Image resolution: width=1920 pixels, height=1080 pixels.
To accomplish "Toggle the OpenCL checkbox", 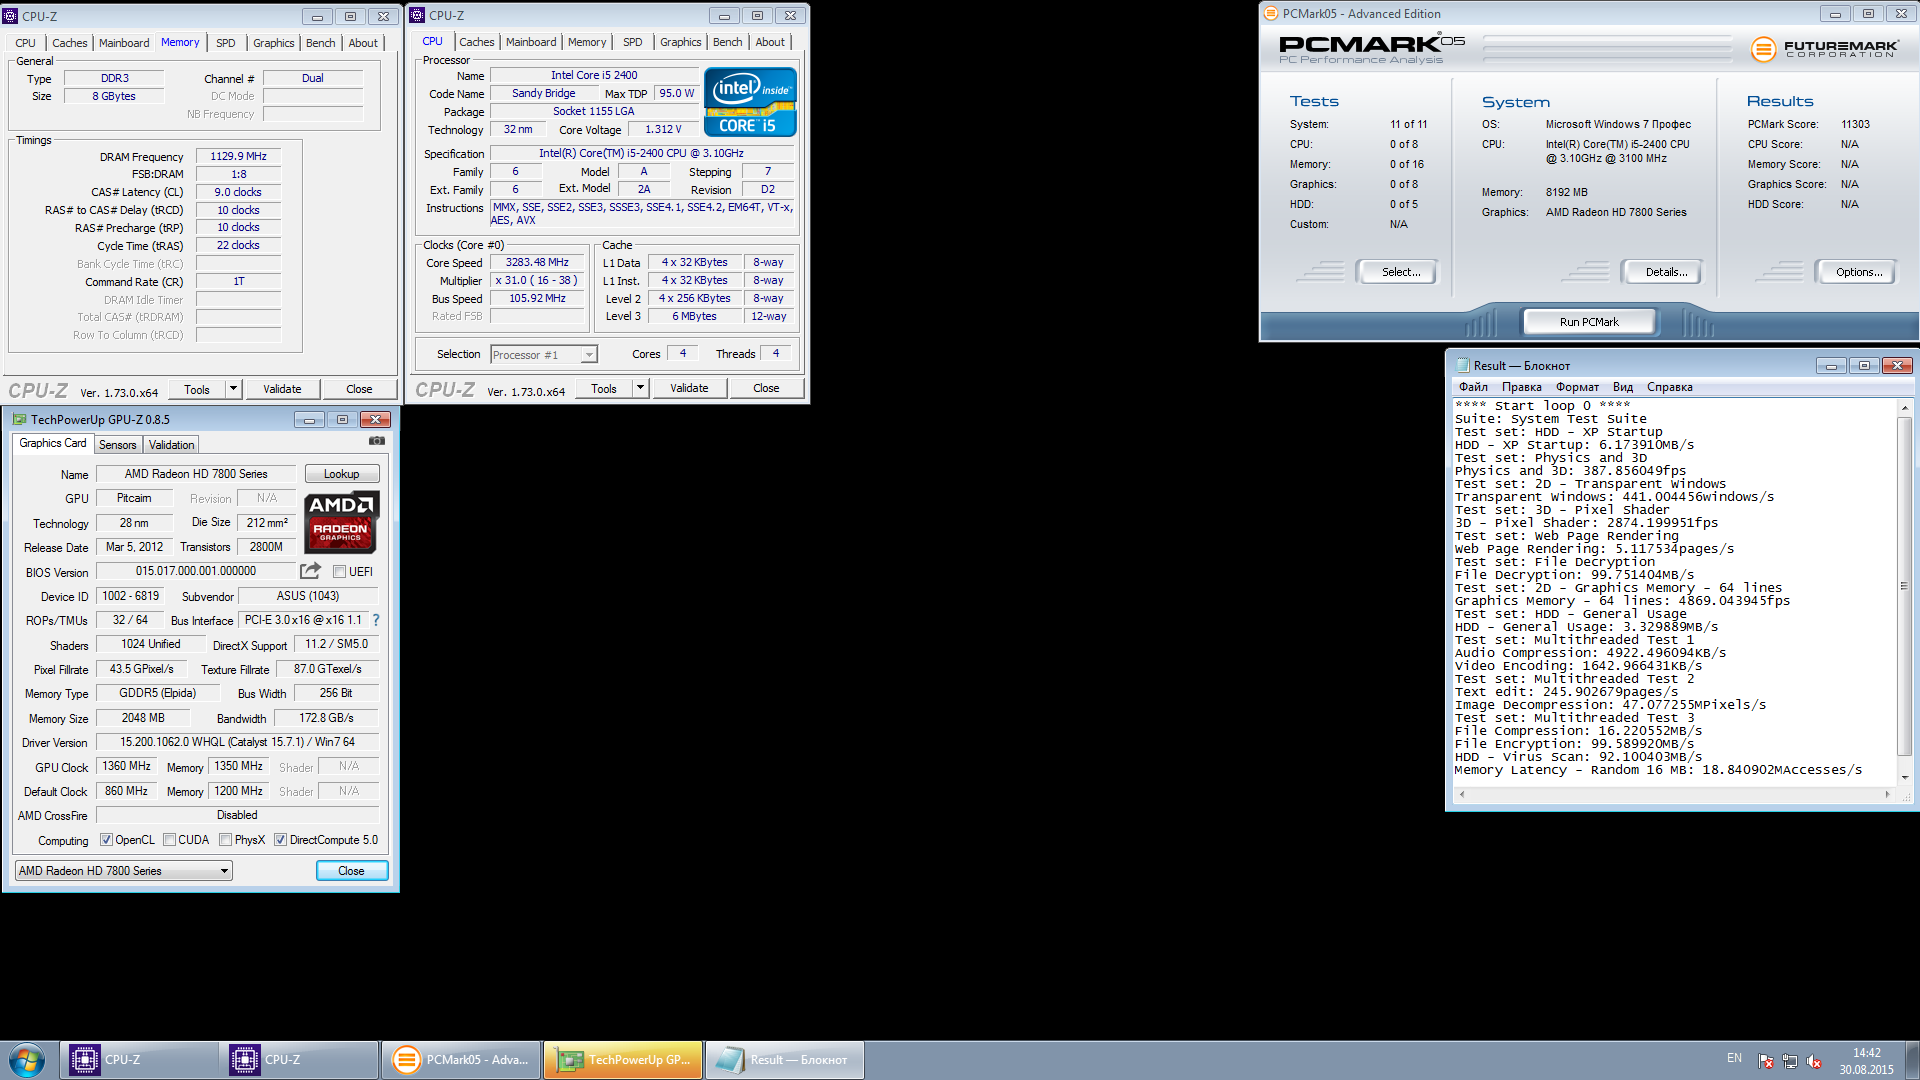I will coord(106,840).
